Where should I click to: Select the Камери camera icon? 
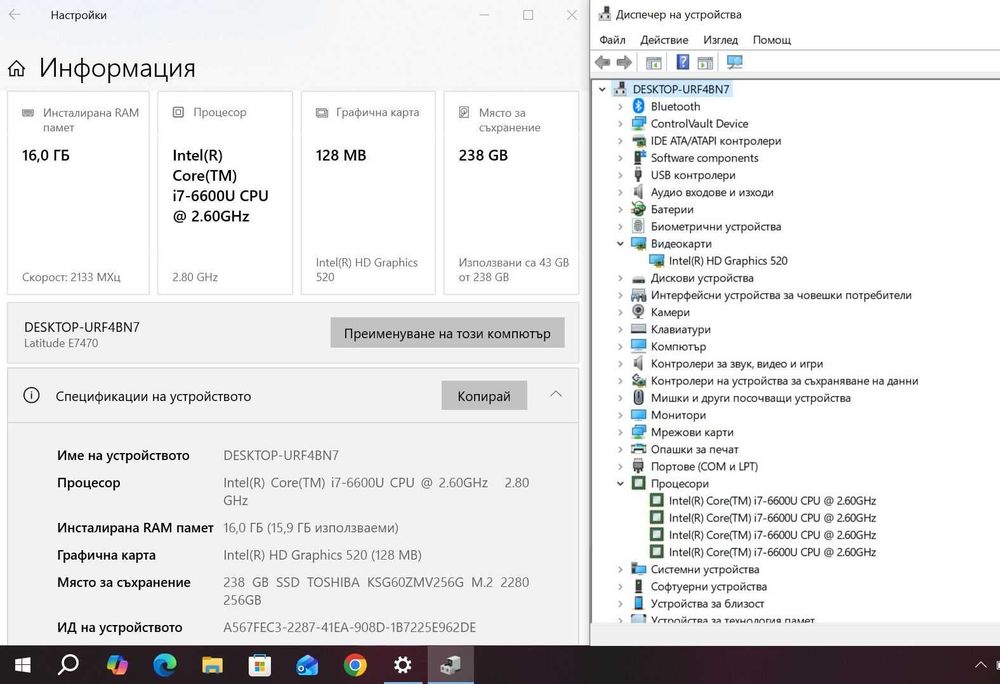click(638, 312)
